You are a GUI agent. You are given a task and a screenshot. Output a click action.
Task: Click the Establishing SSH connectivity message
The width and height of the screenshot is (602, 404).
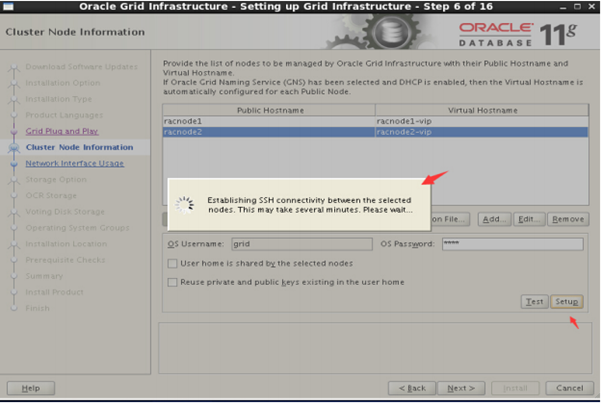tap(310, 205)
